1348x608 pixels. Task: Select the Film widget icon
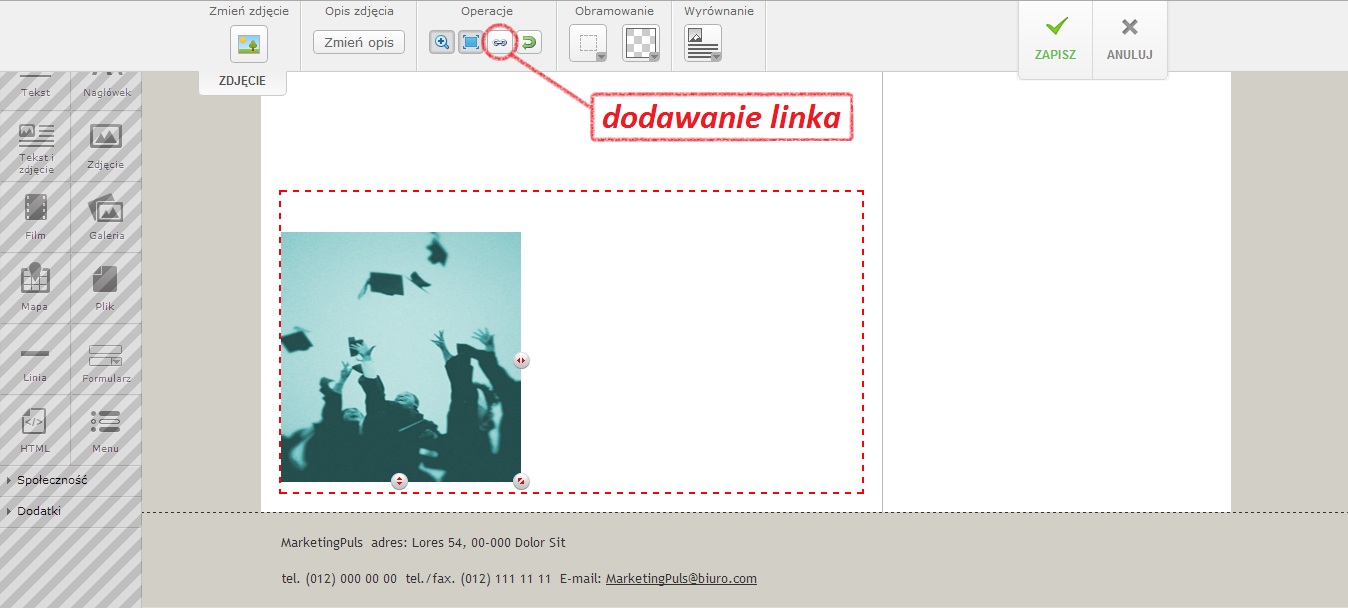(36, 215)
